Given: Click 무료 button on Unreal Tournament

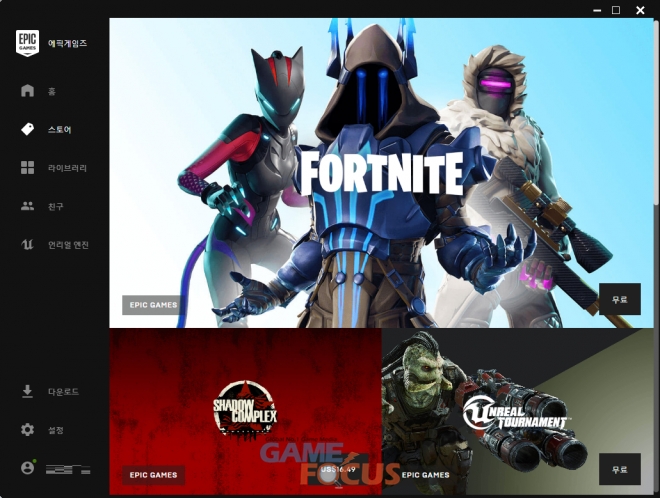Looking at the screenshot, I should click(x=620, y=469).
